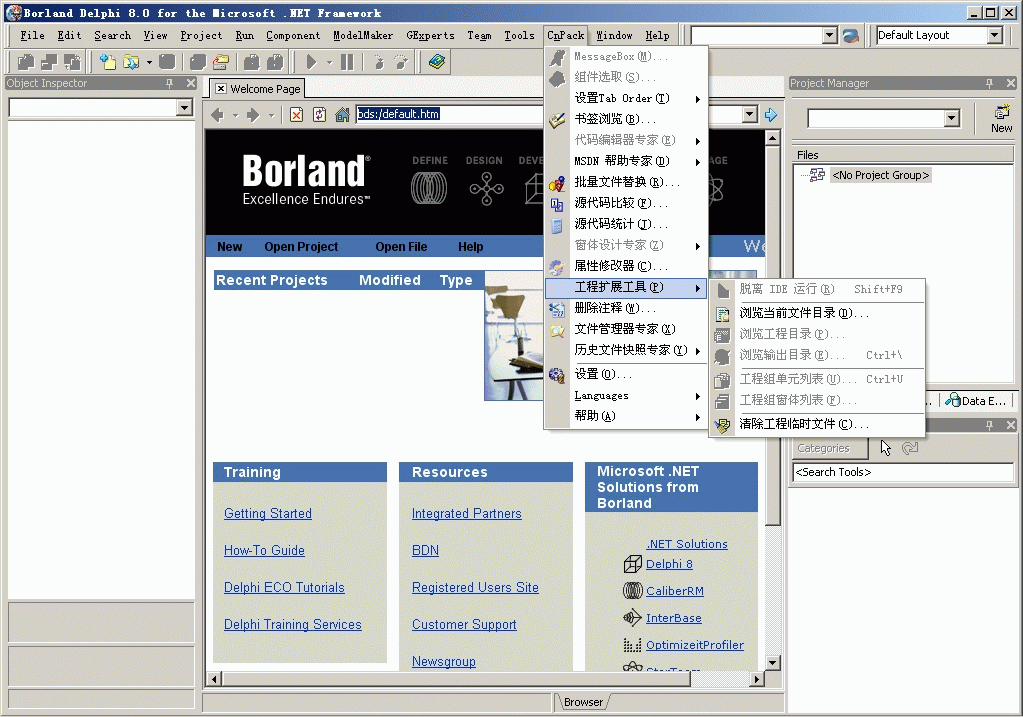The height and width of the screenshot is (717, 1023).
Task: Click the New items icon in main toolbar
Action: click(107, 62)
